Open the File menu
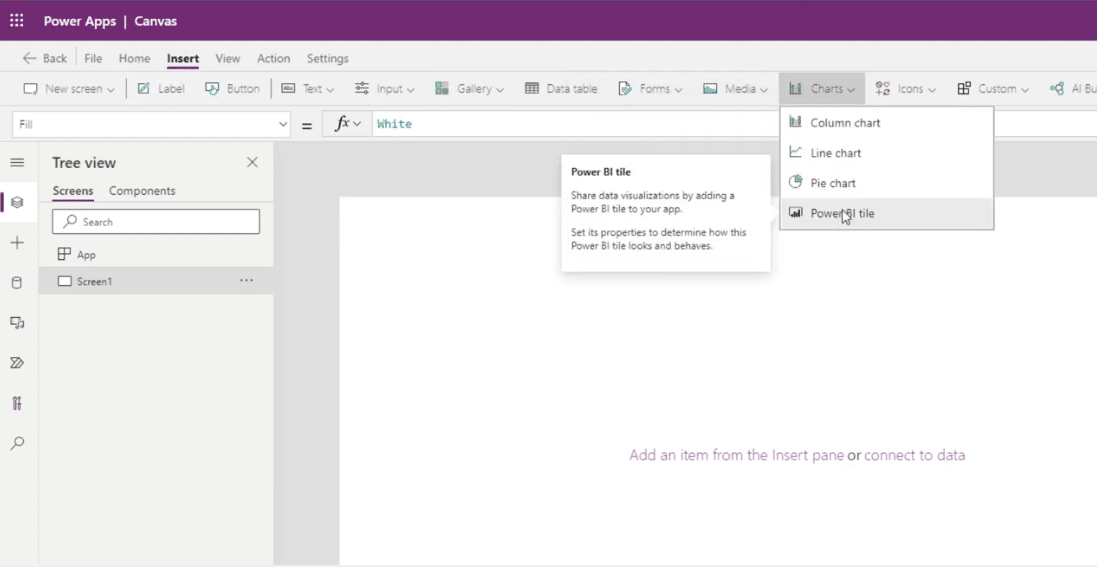Viewport: 1097px width, 567px height. 93,58
